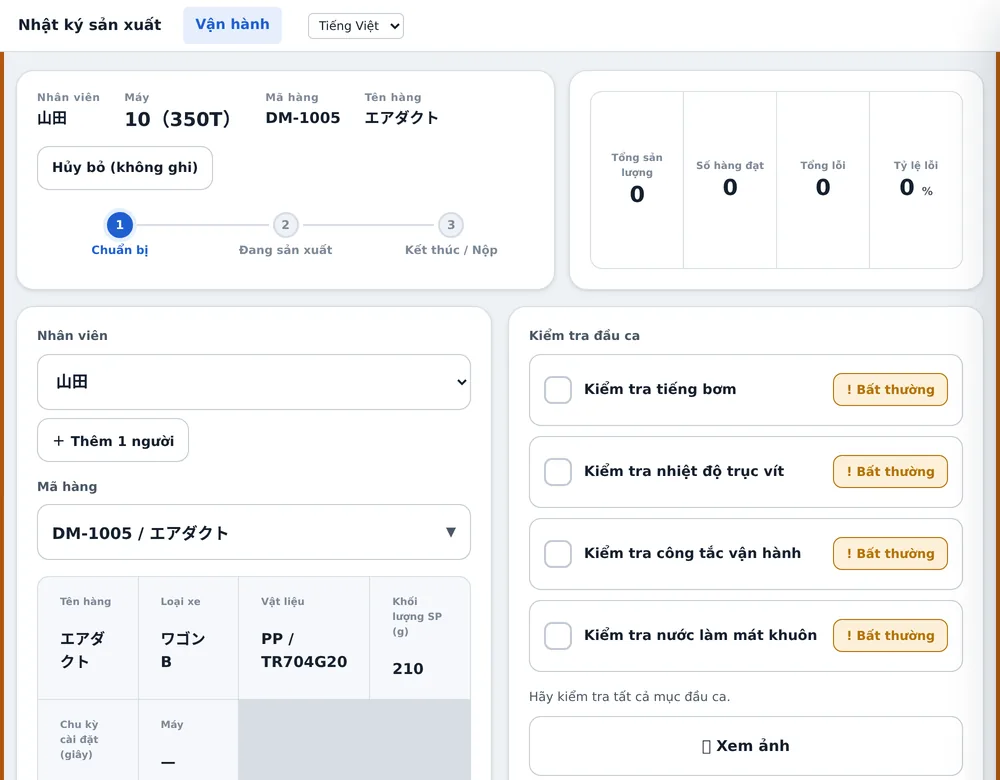Click the Máy cell with dash value
The height and width of the screenshot is (780, 1000).
(188, 740)
